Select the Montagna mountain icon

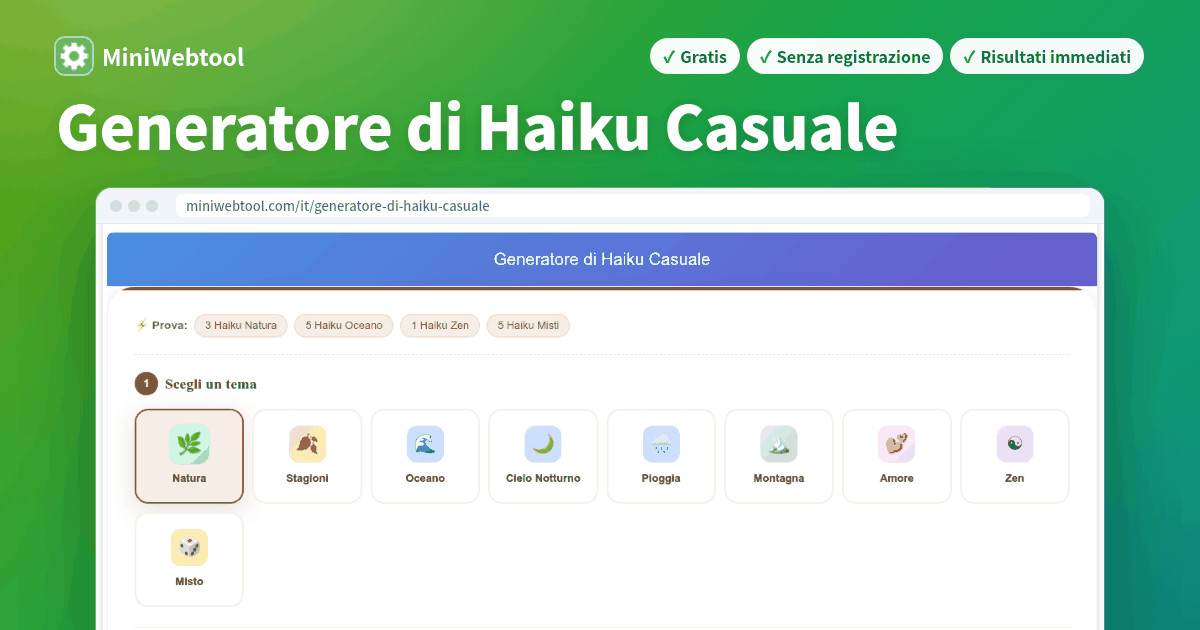779,444
